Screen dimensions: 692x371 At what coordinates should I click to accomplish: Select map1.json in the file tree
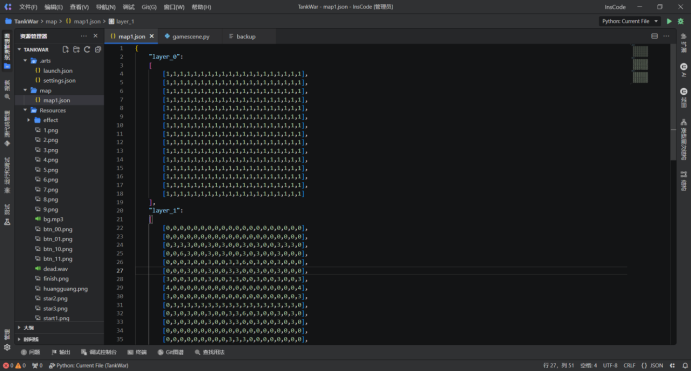pyautogui.click(x=60, y=100)
